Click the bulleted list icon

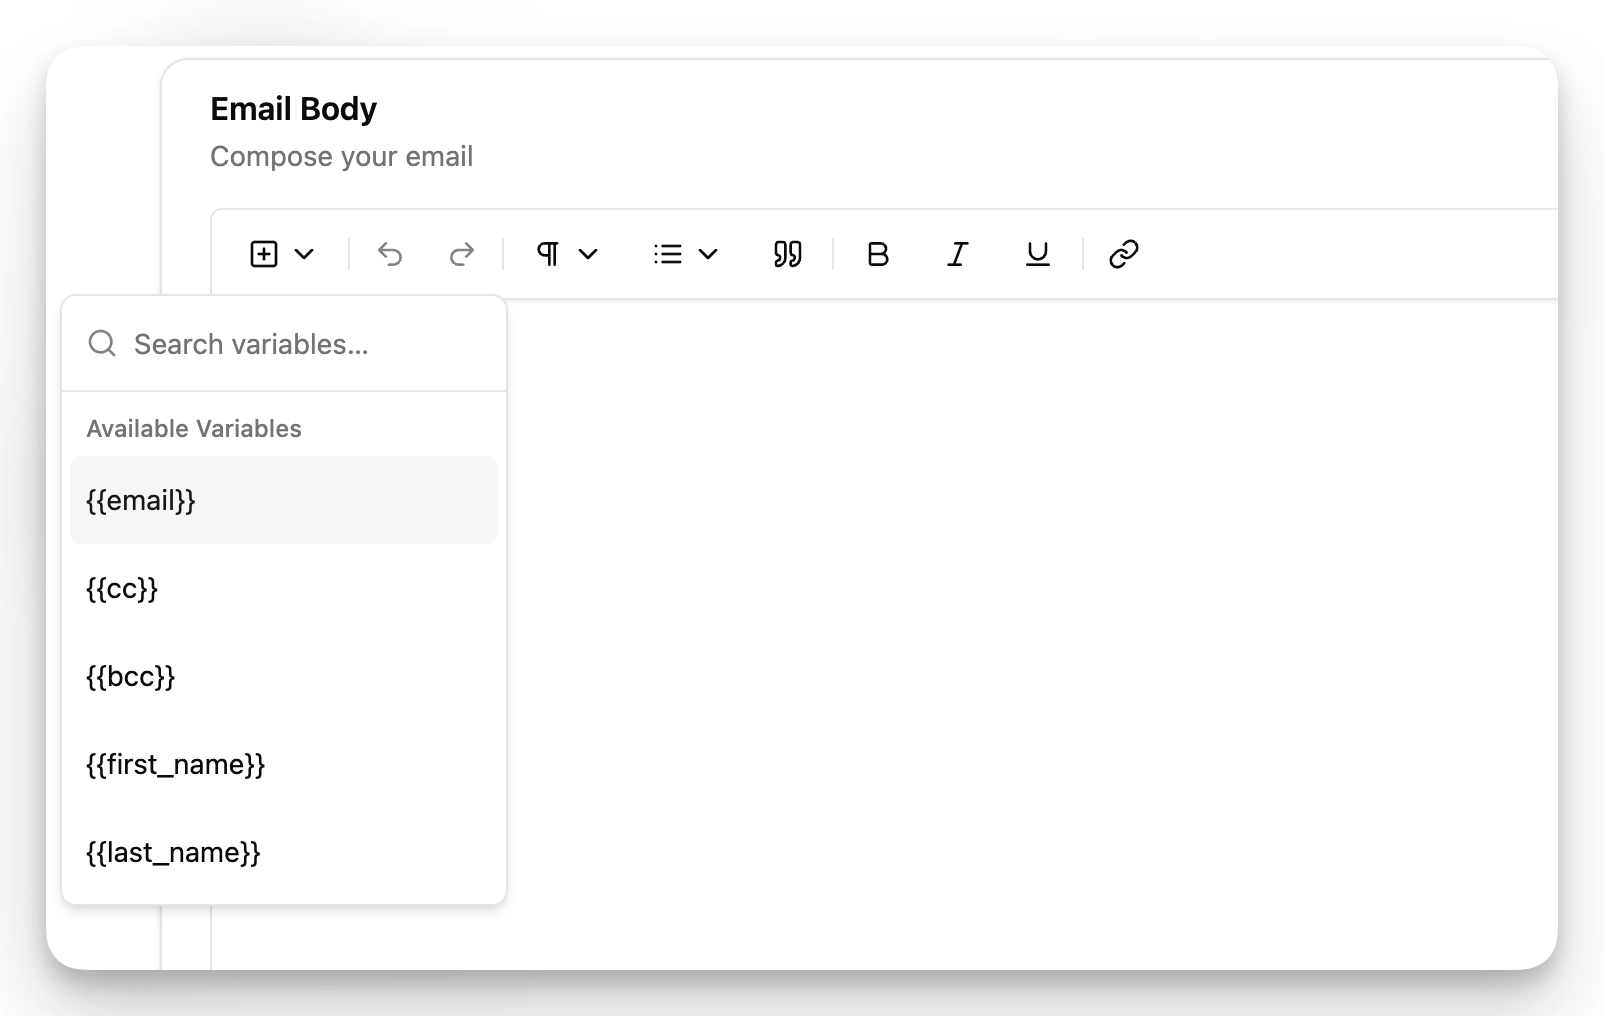point(668,254)
